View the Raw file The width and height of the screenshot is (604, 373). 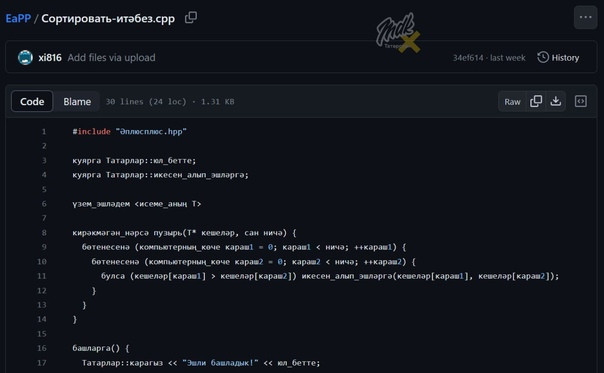[x=512, y=102]
